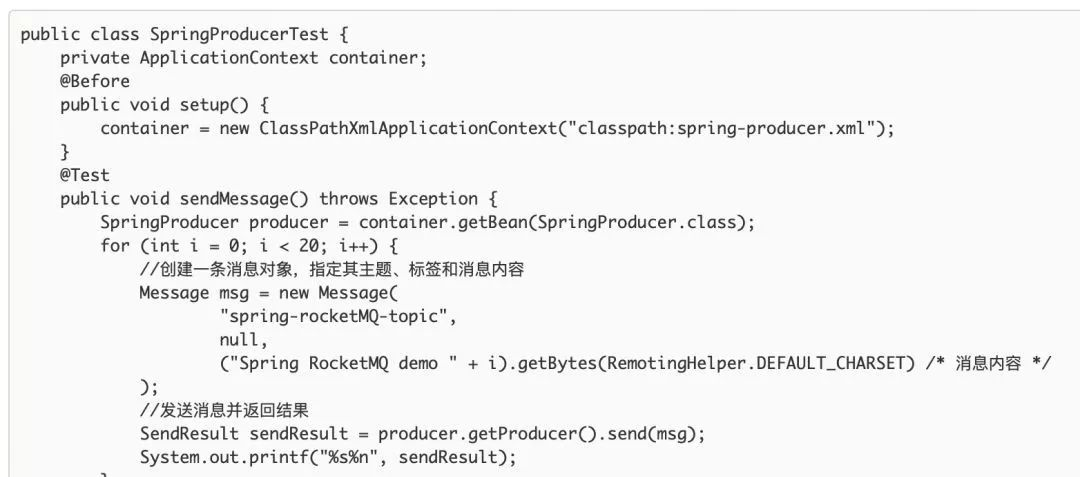Screen dimensions: 1080x477
Task: Click the 创建一条消息对象 comment line
Action: pyautogui.click(x=332, y=270)
